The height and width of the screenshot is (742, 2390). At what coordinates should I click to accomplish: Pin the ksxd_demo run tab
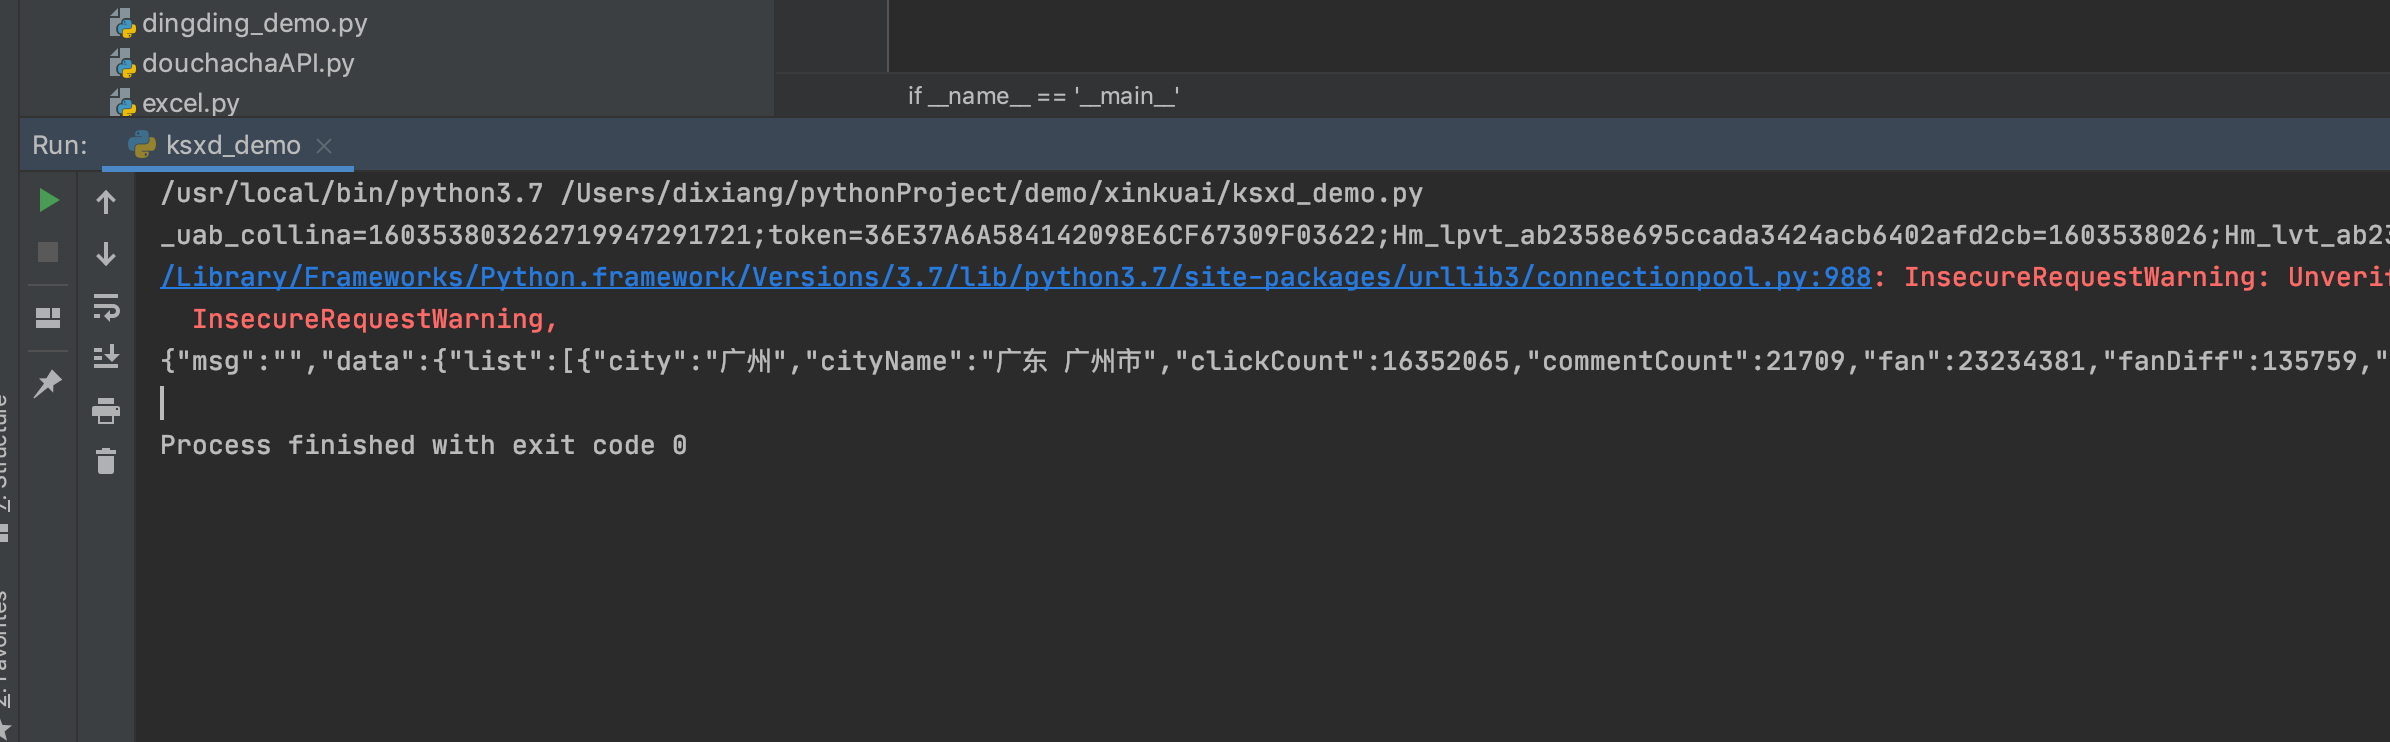pyautogui.click(x=48, y=383)
